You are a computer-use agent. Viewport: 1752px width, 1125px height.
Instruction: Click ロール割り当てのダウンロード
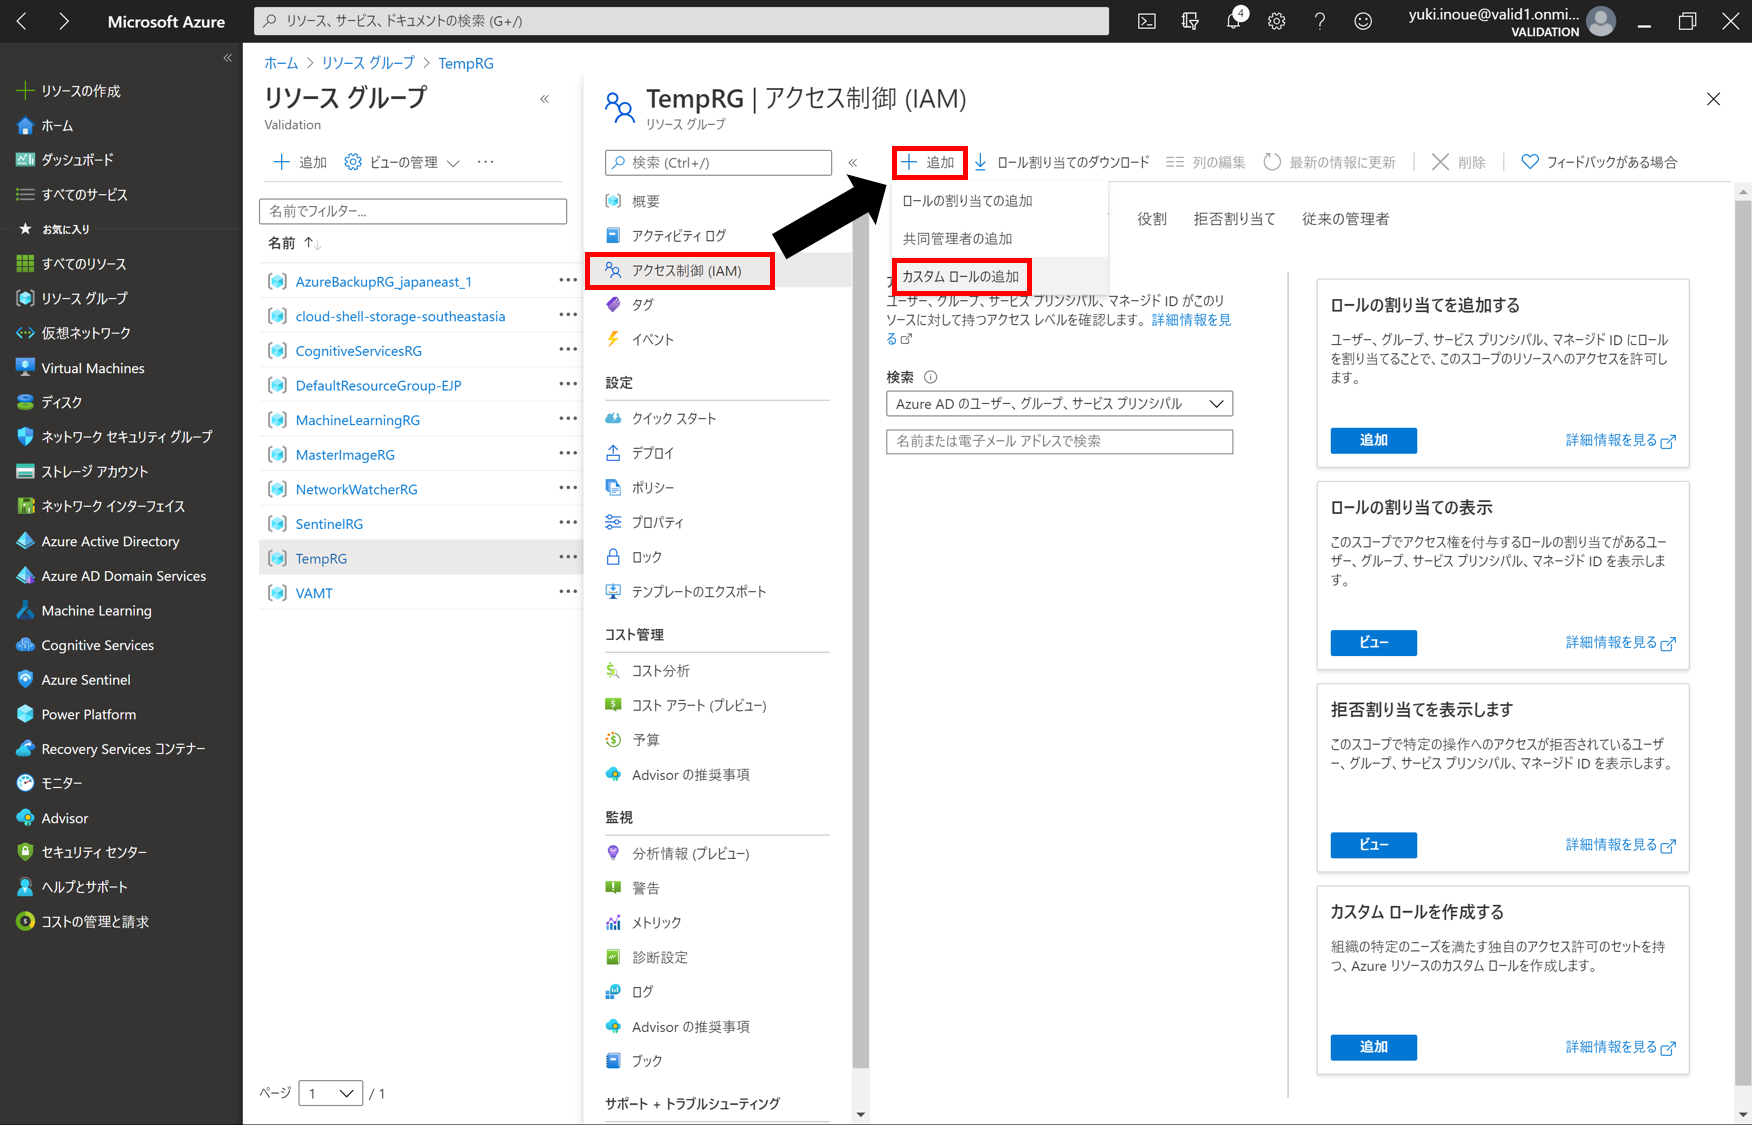pyautogui.click(x=1061, y=162)
